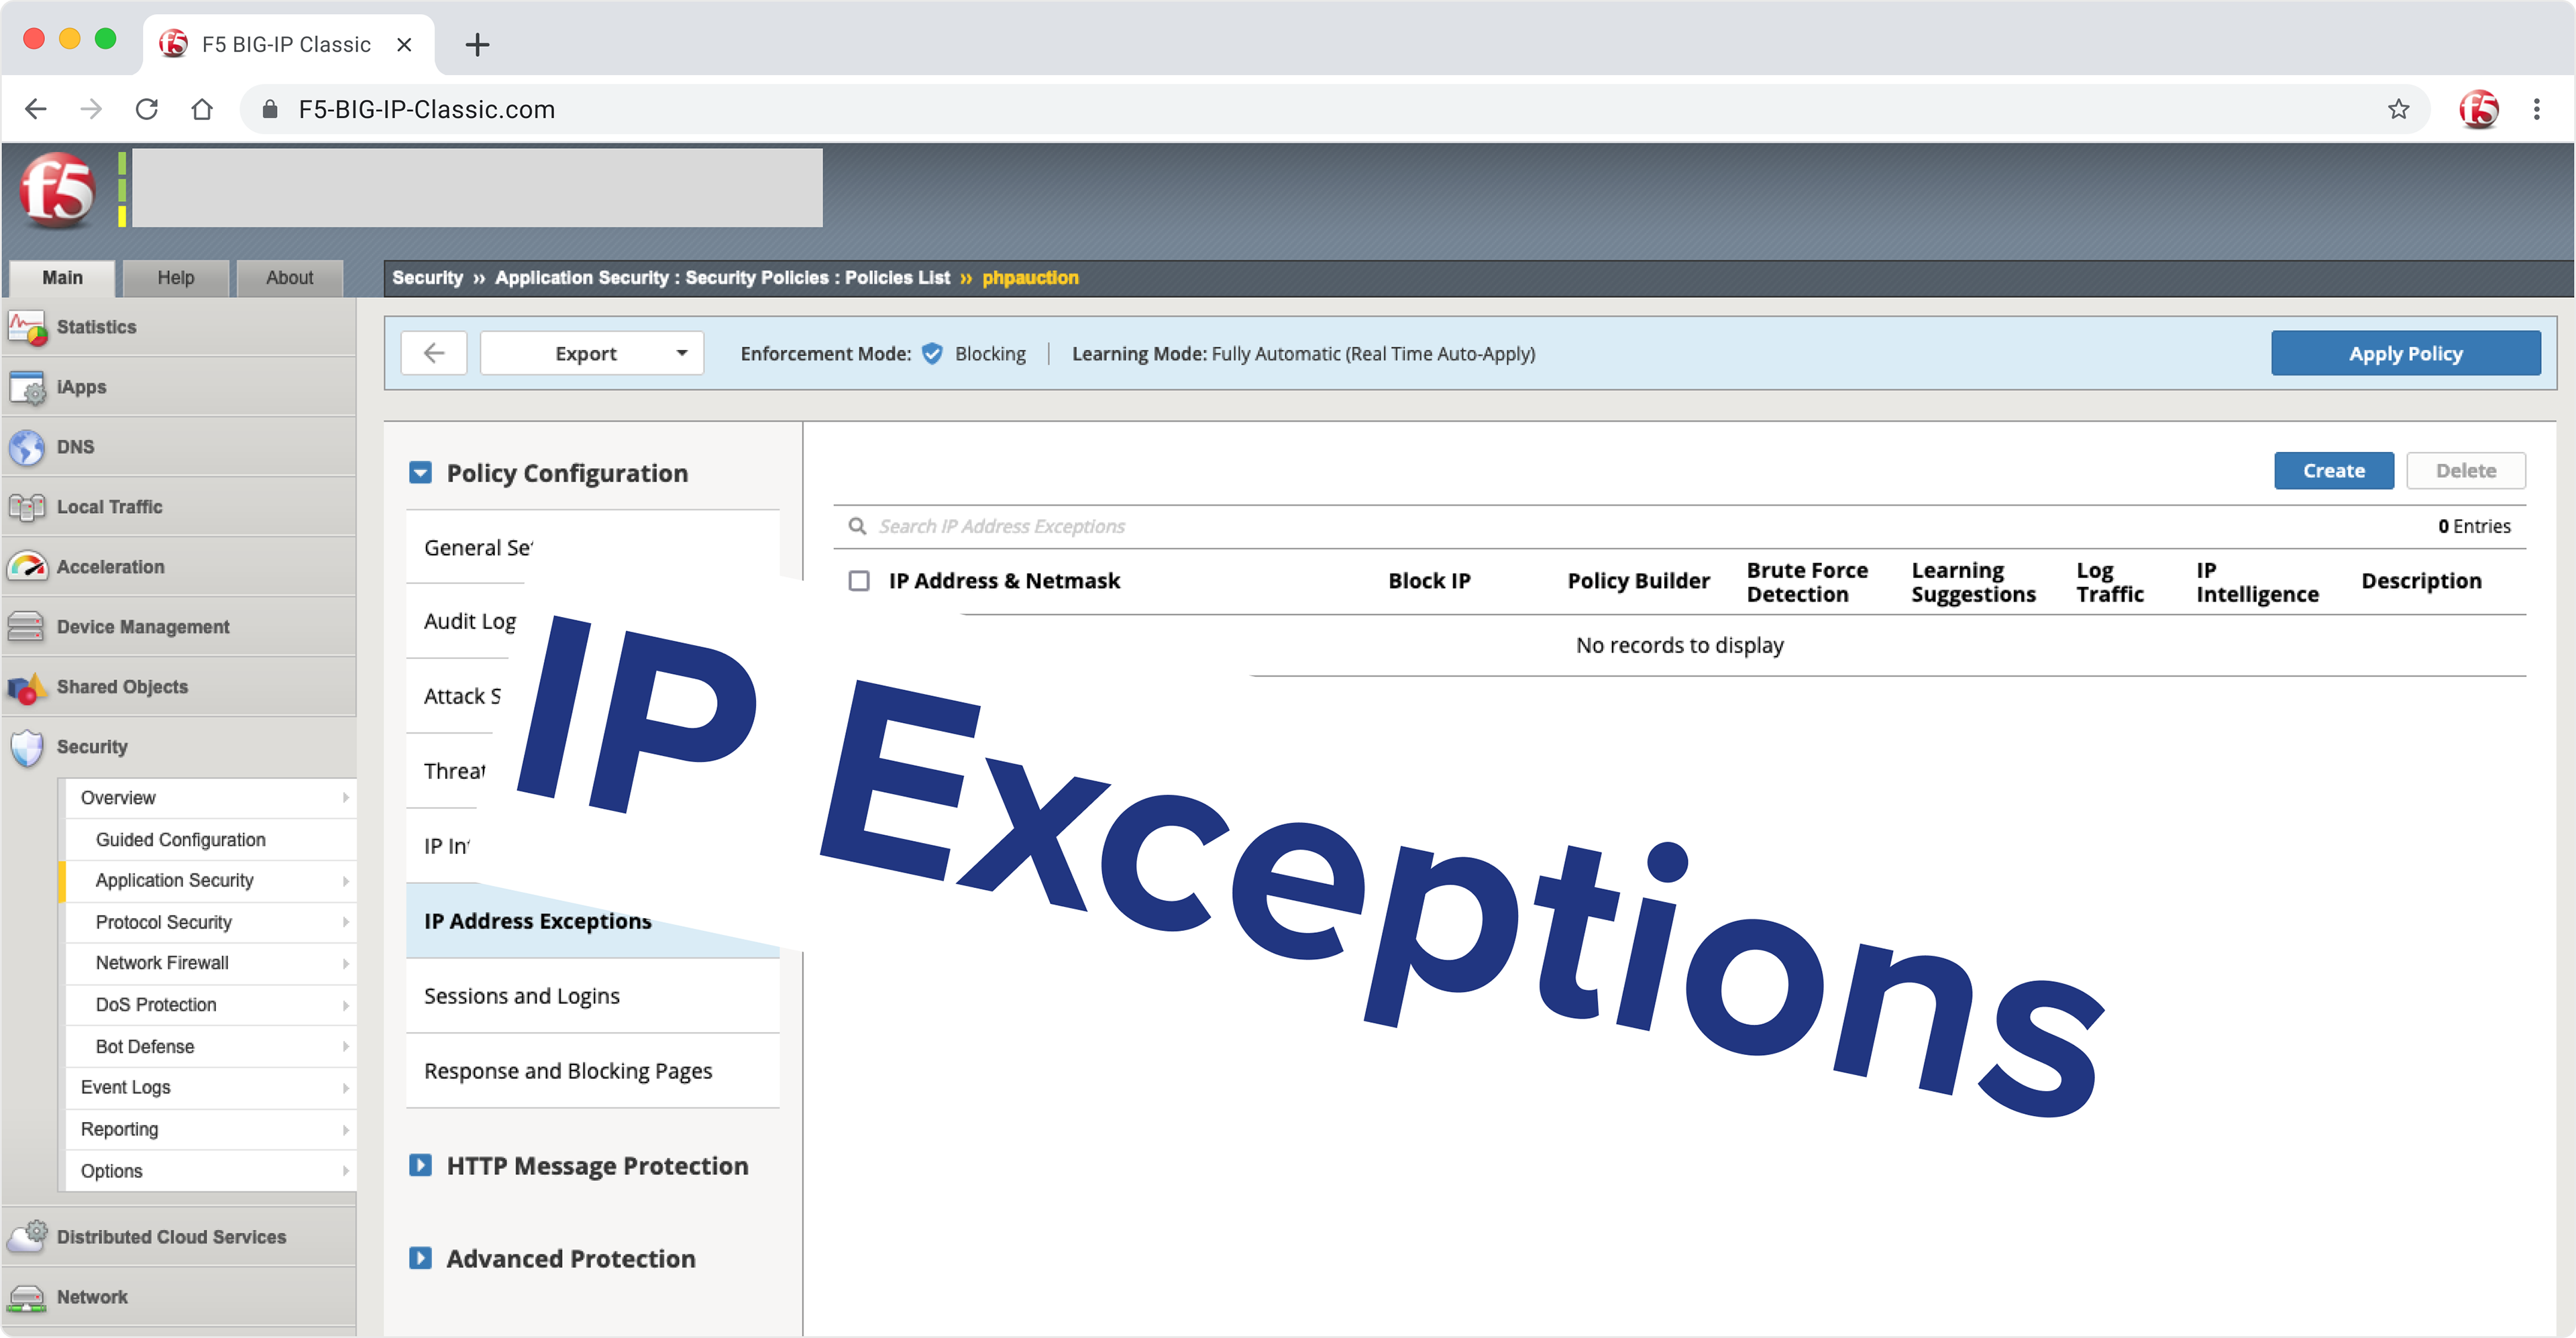Image resolution: width=2576 pixels, height=1338 pixels.
Task: Bookmark page with the star icon
Action: [x=2398, y=109]
